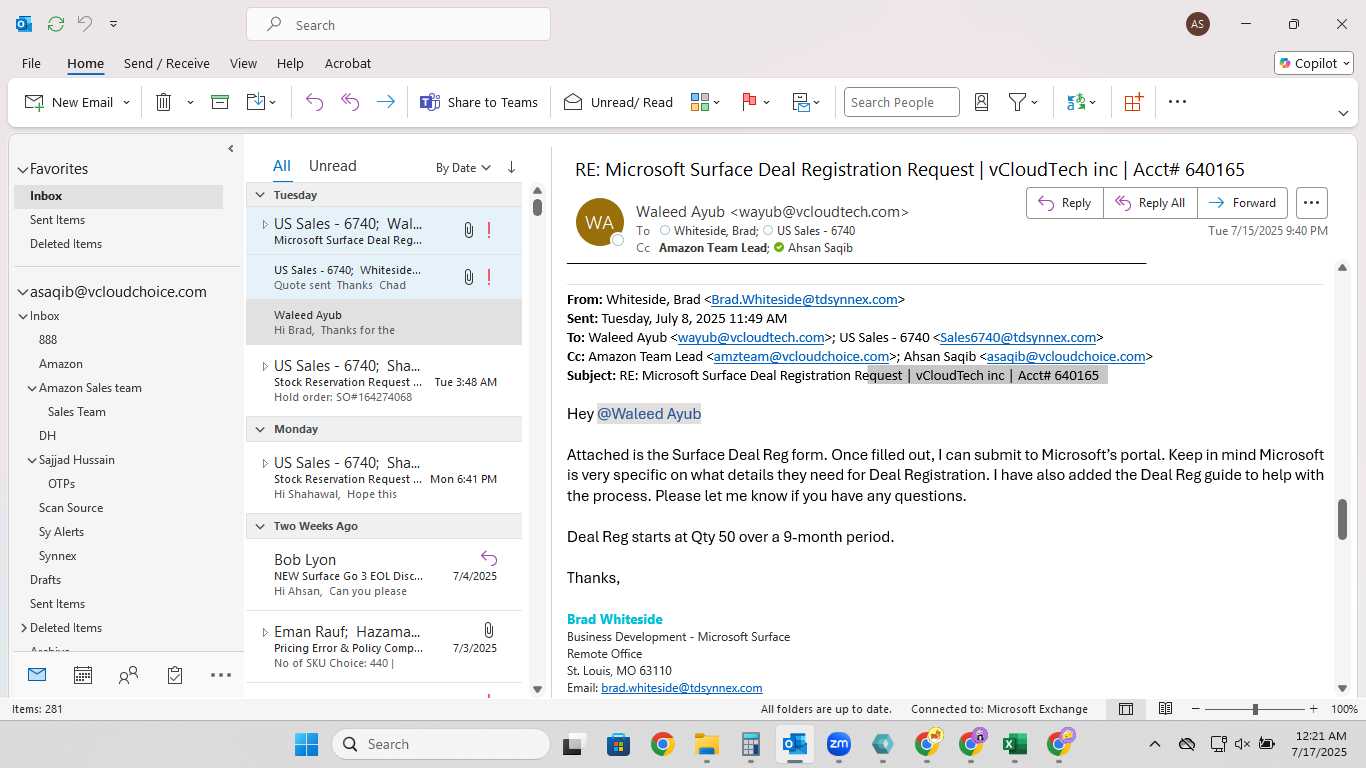Open the View tab
This screenshot has width=1366, height=768.
pyautogui.click(x=243, y=63)
